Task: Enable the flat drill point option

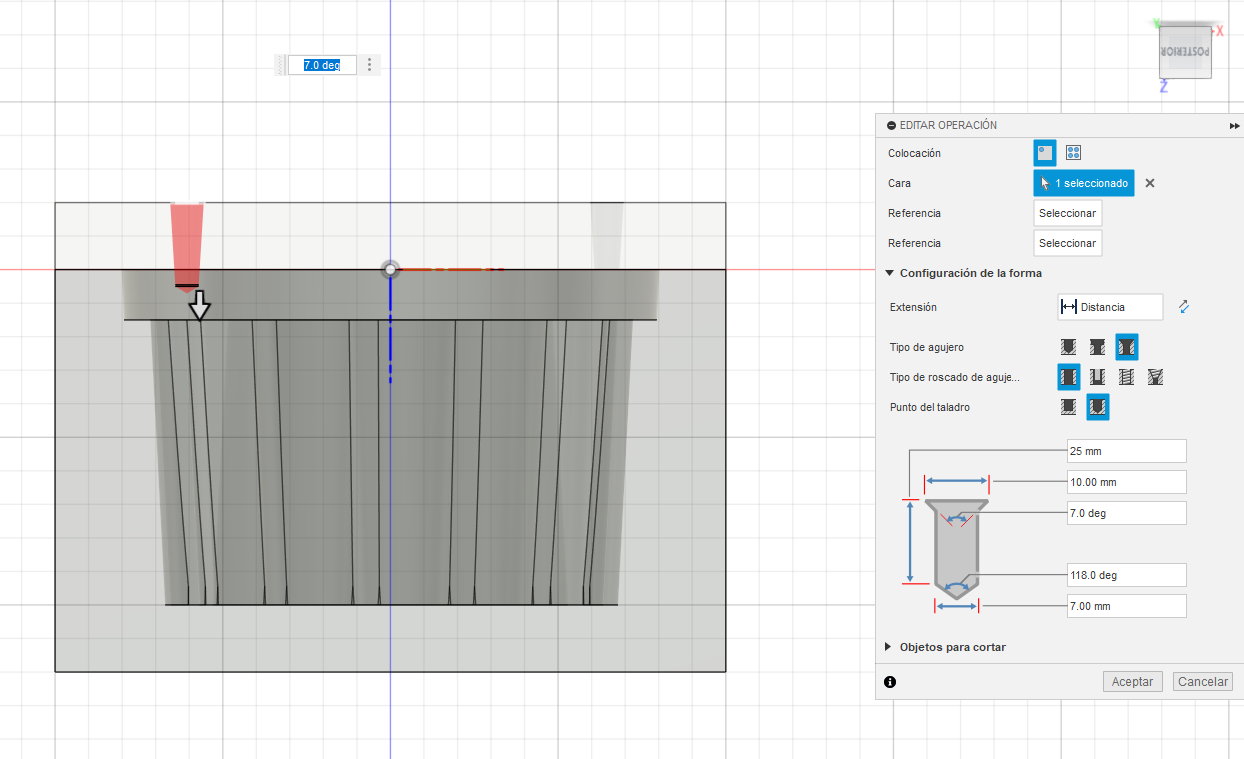Action: (1068, 407)
